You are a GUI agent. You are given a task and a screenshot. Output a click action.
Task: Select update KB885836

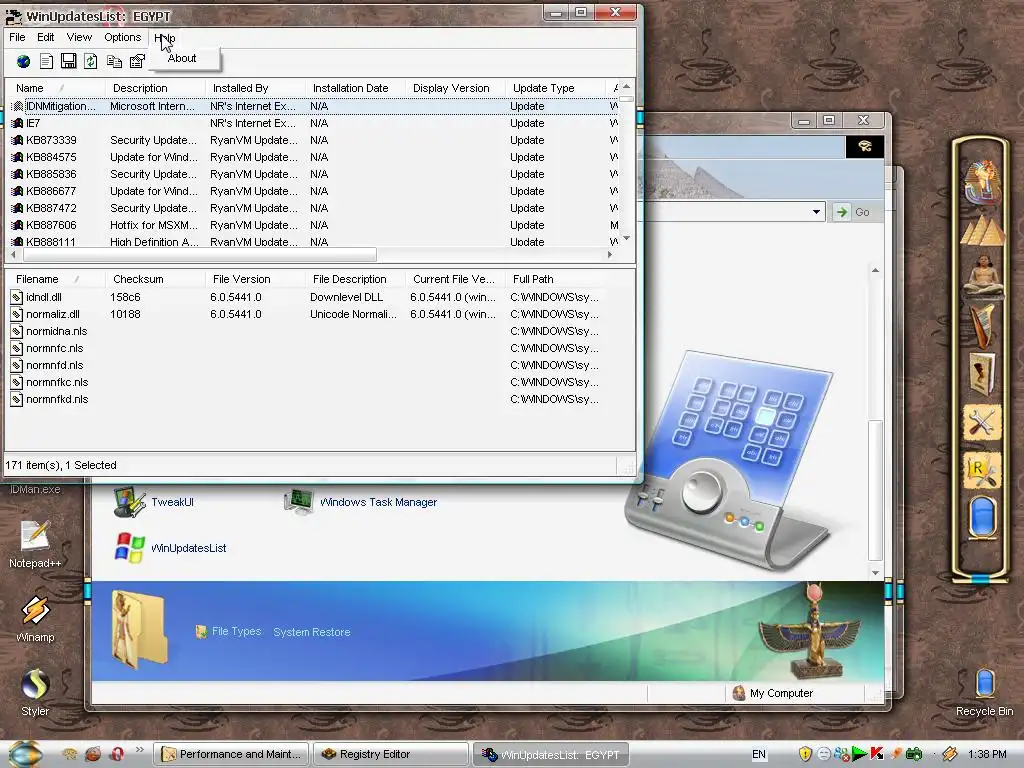(312, 174)
